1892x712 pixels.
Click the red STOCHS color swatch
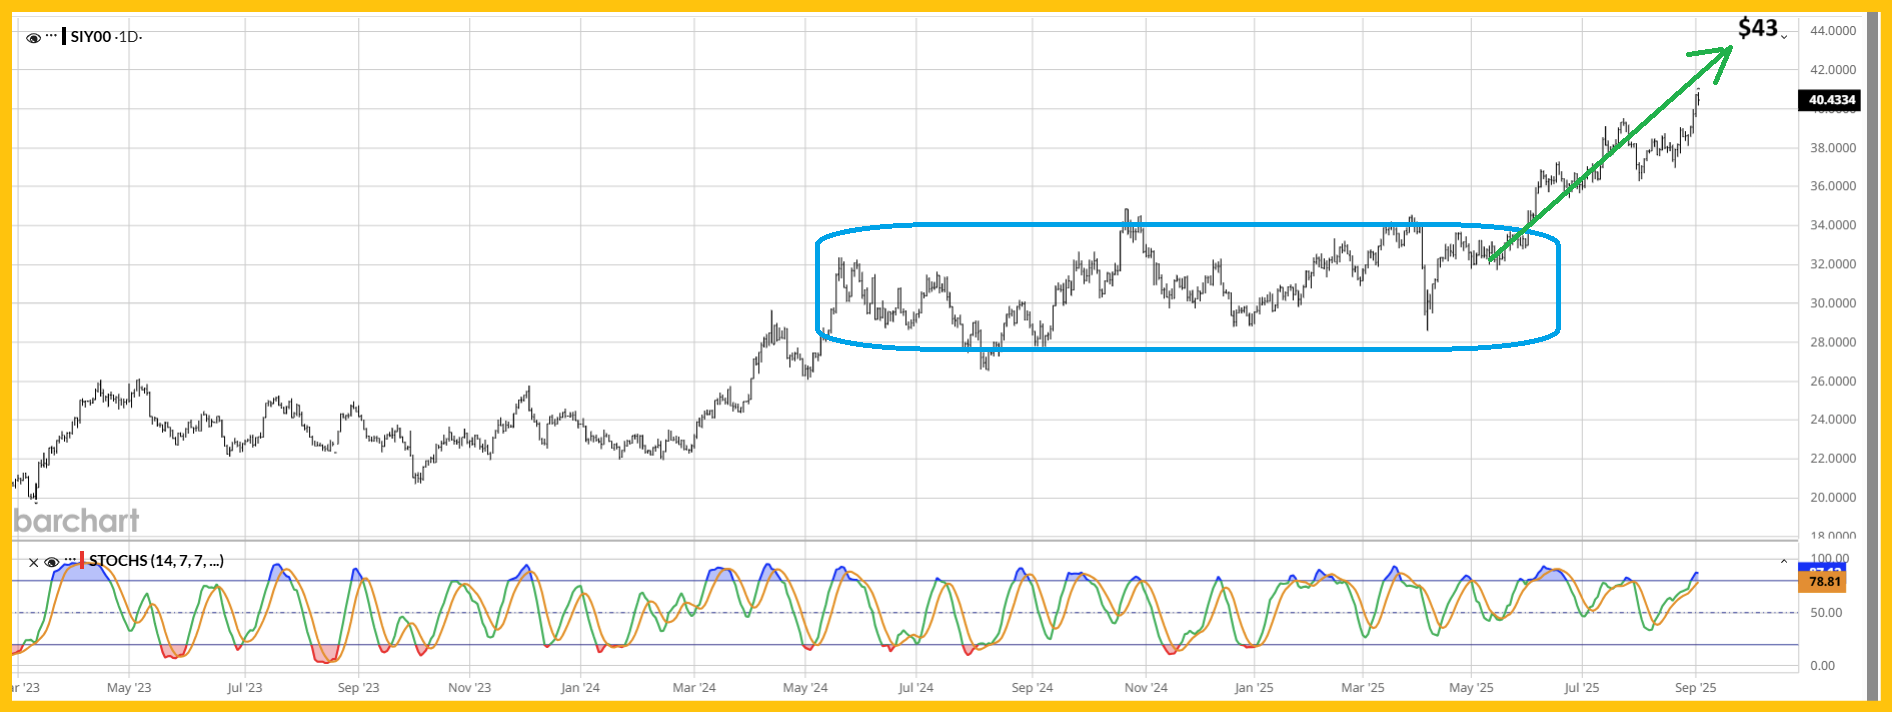[82, 560]
